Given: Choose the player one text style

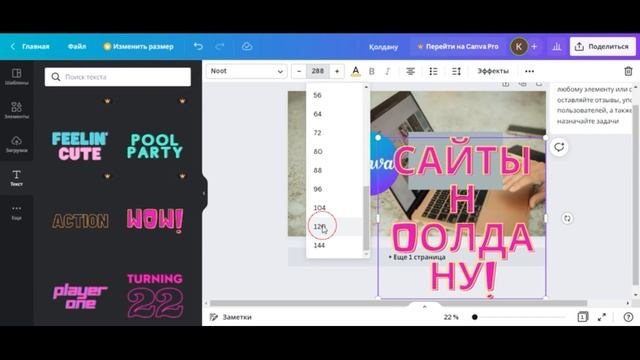Looking at the screenshot, I should [80, 297].
